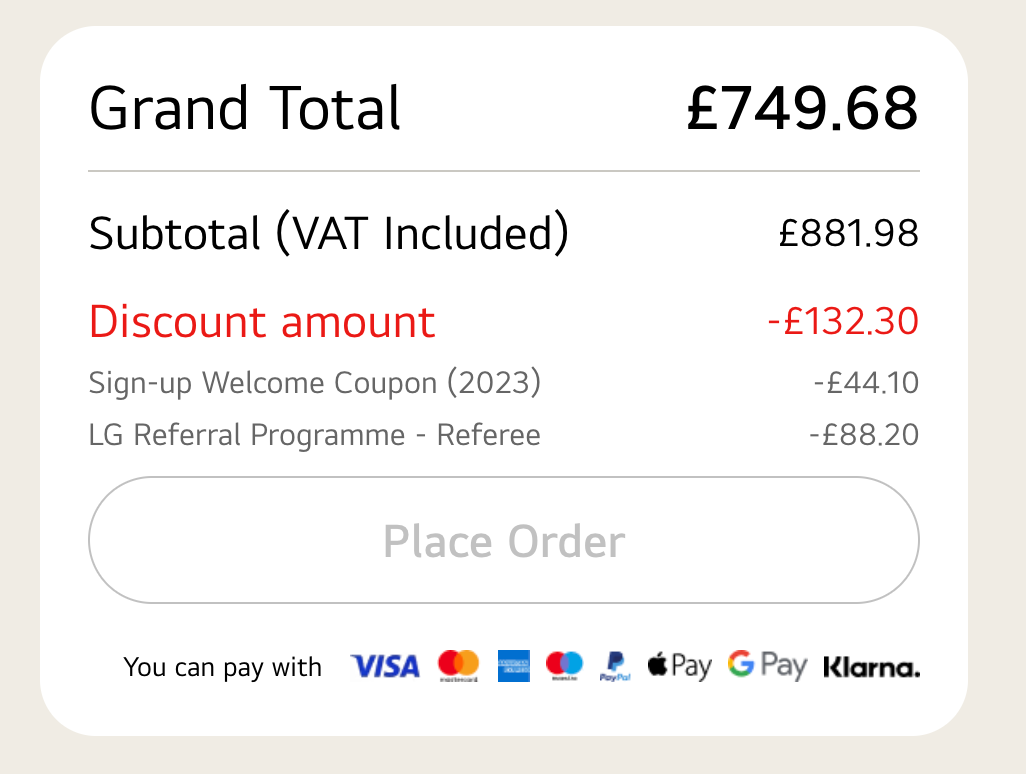Select the -£132.30 discount total
The image size is (1026, 774).
[842, 322]
